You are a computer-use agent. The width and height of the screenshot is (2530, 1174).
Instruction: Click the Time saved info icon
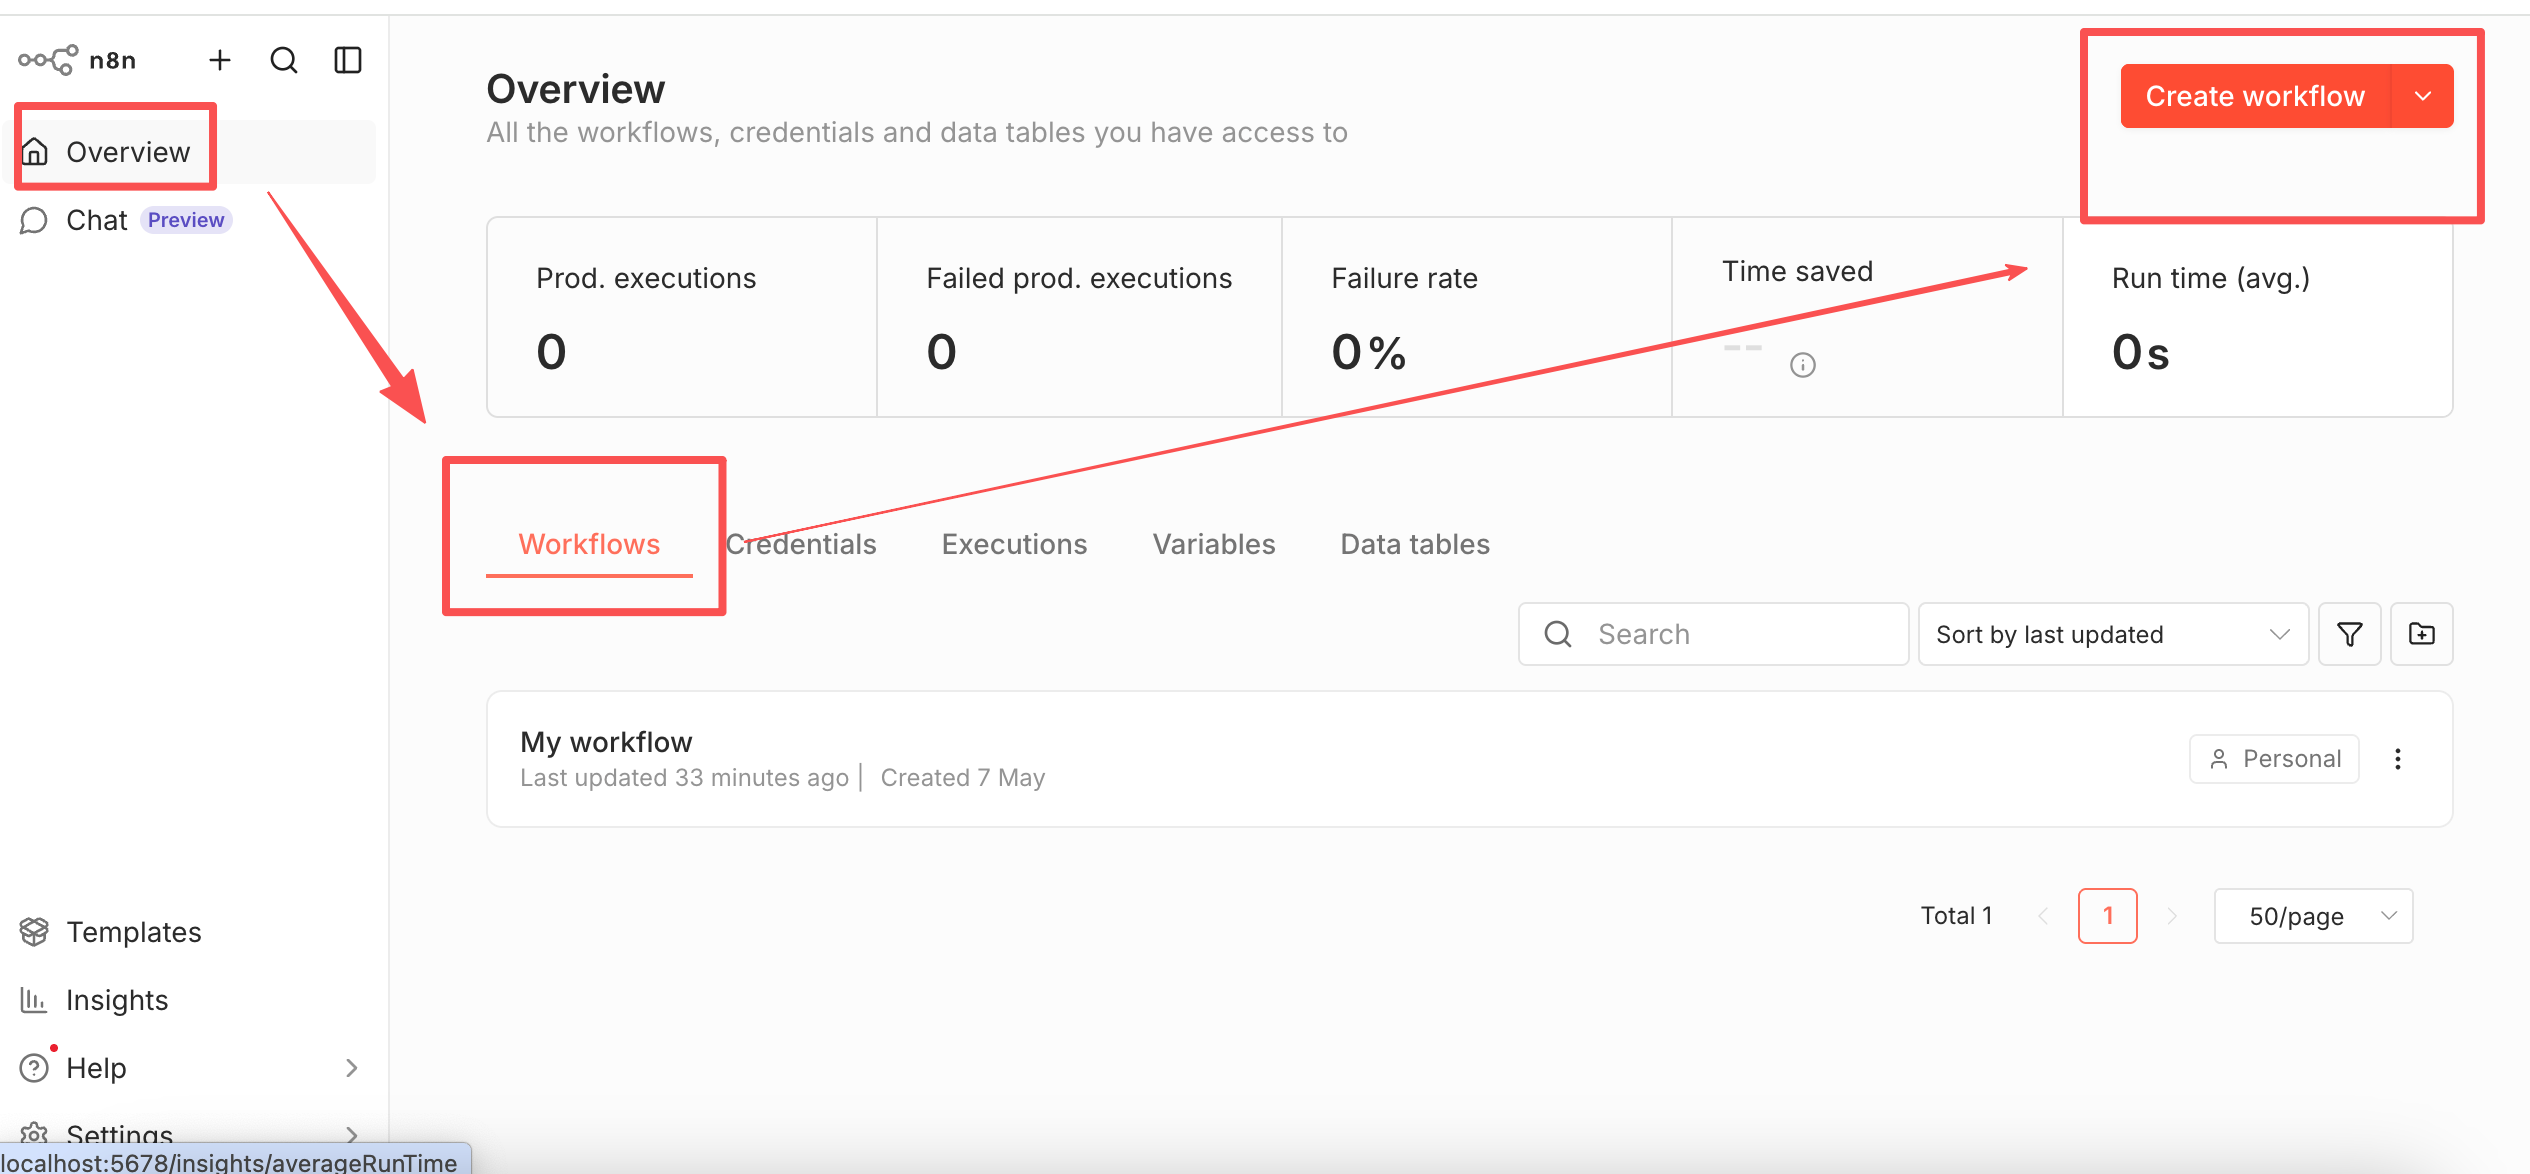[x=1803, y=365]
